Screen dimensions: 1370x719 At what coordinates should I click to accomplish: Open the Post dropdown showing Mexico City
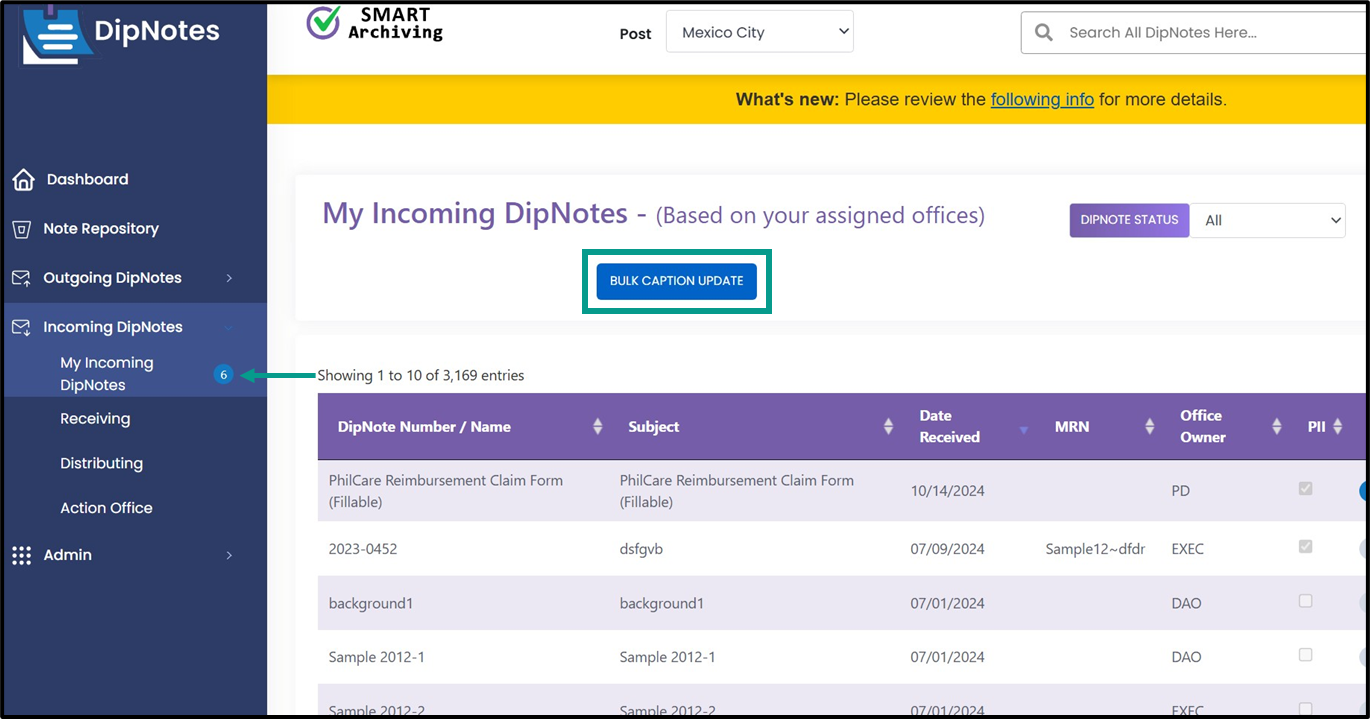760,32
